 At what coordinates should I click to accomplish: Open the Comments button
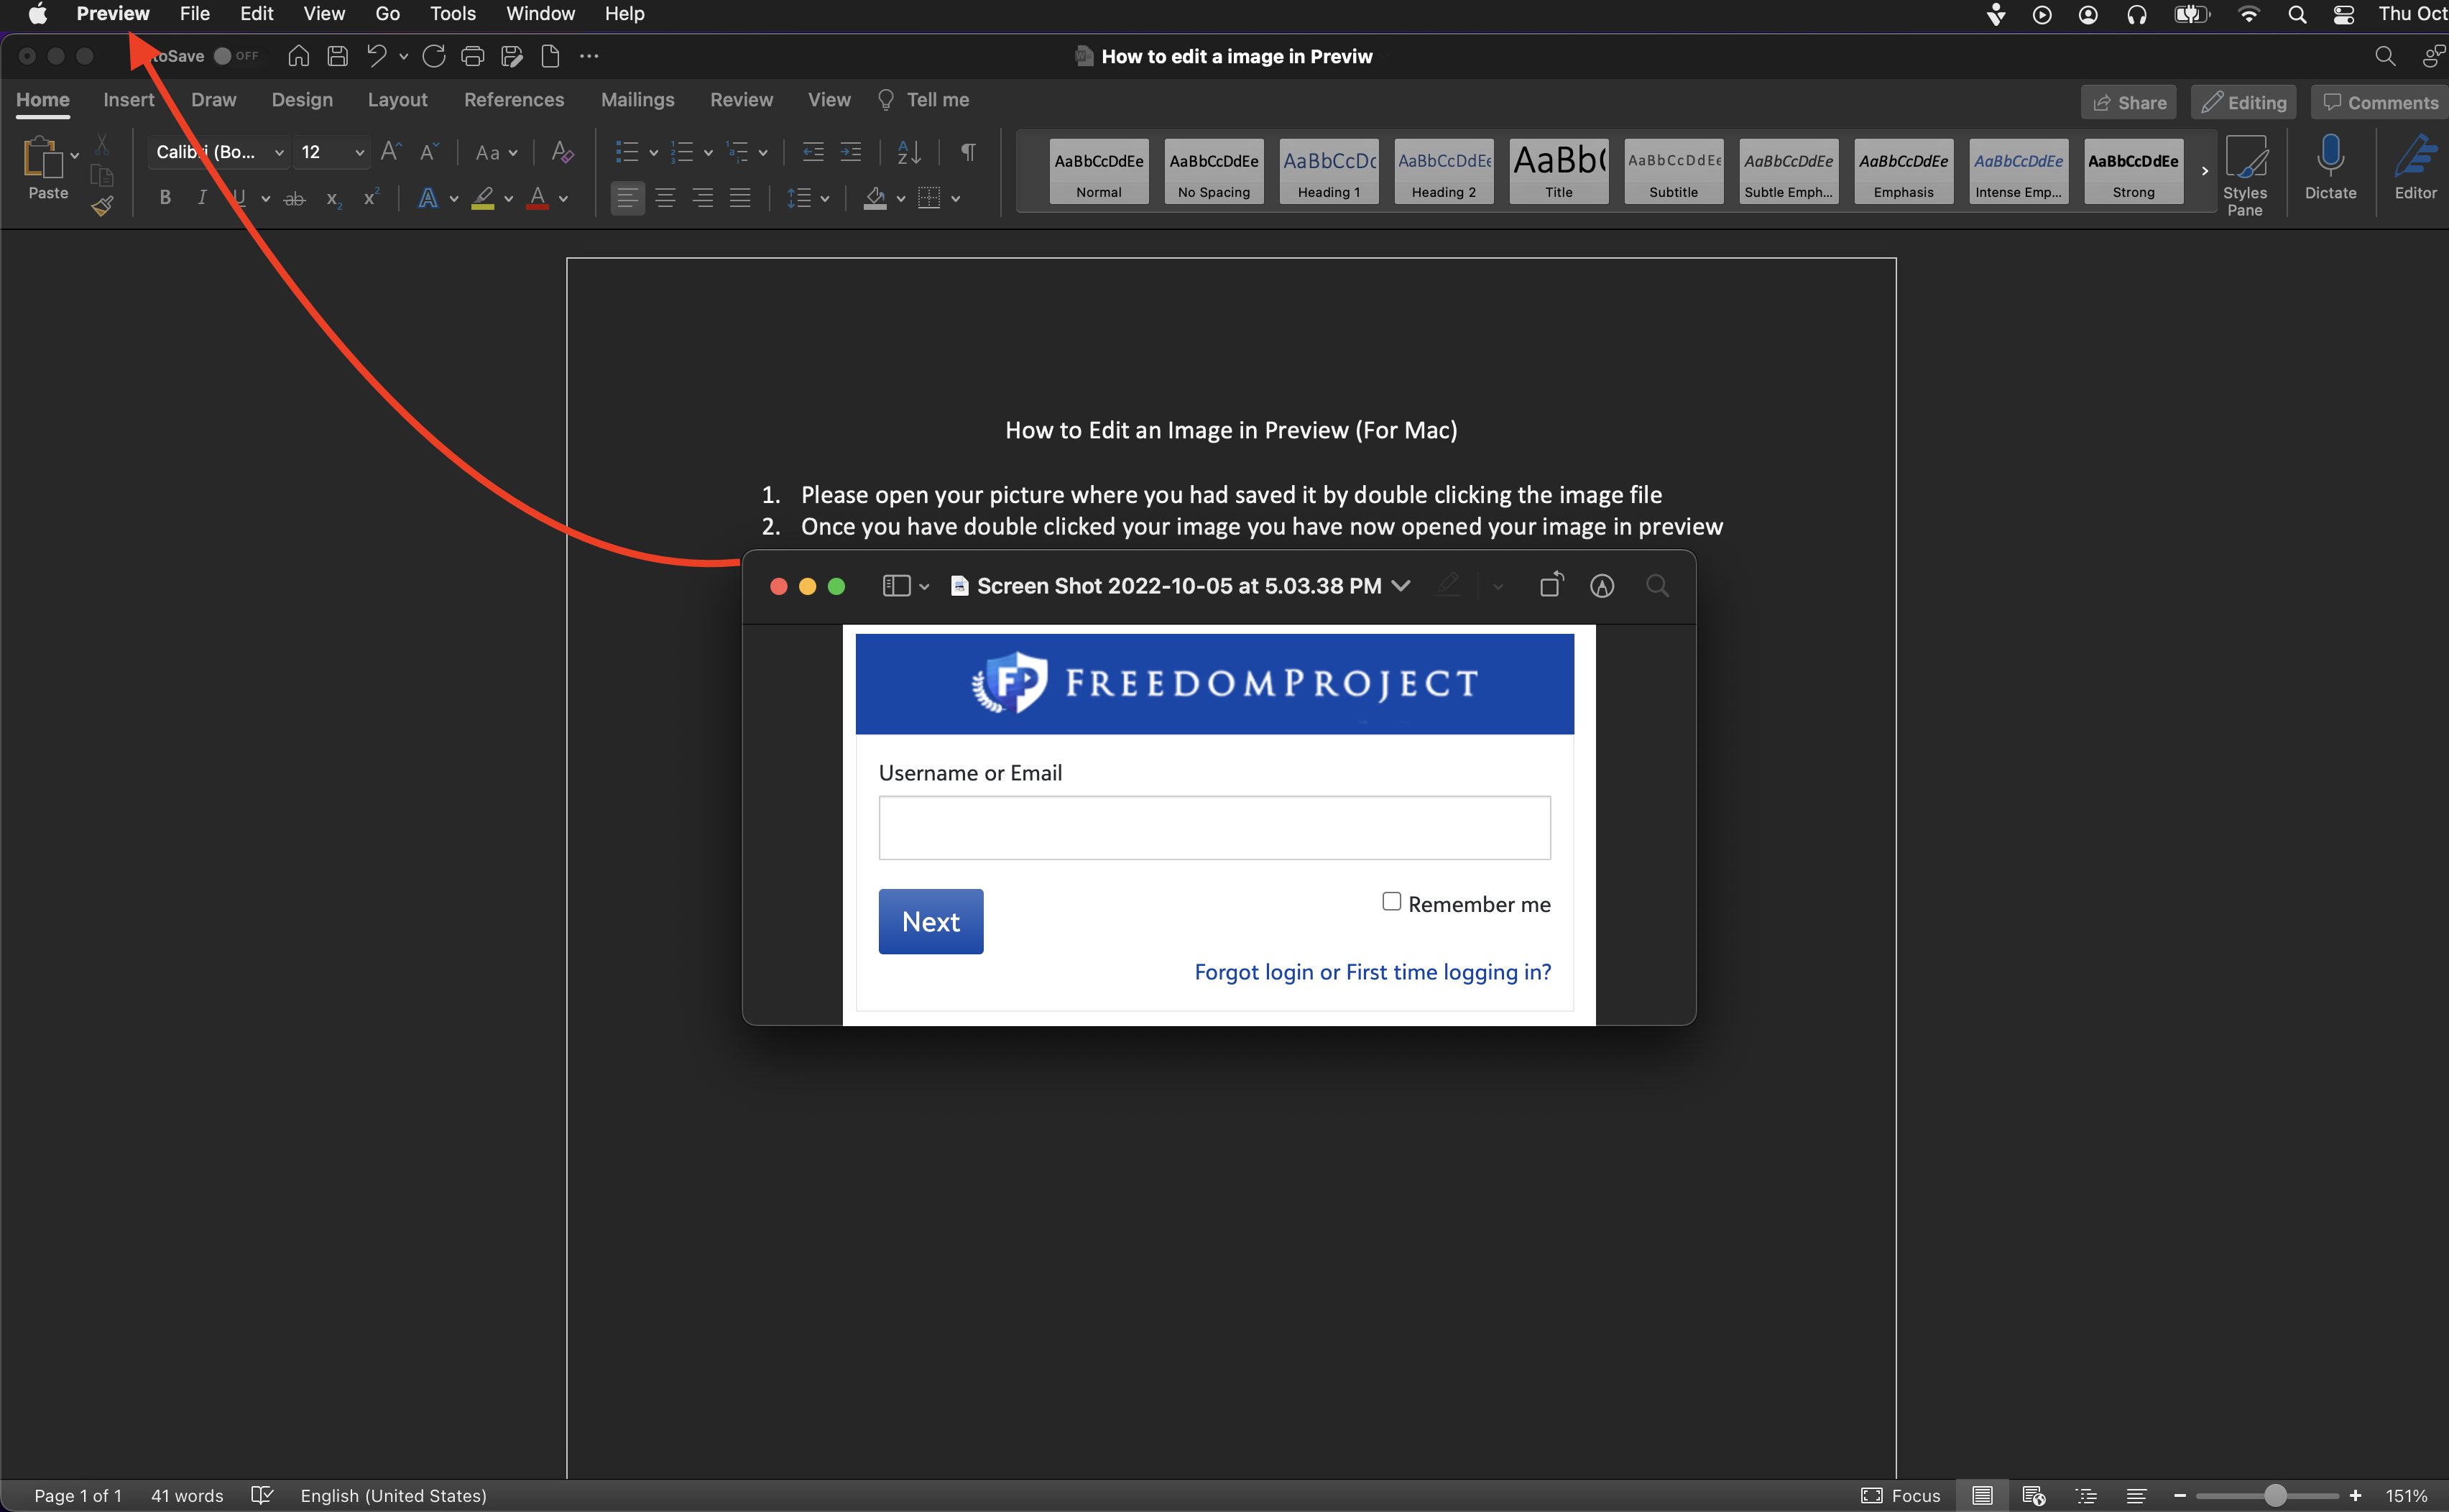coord(2380,102)
